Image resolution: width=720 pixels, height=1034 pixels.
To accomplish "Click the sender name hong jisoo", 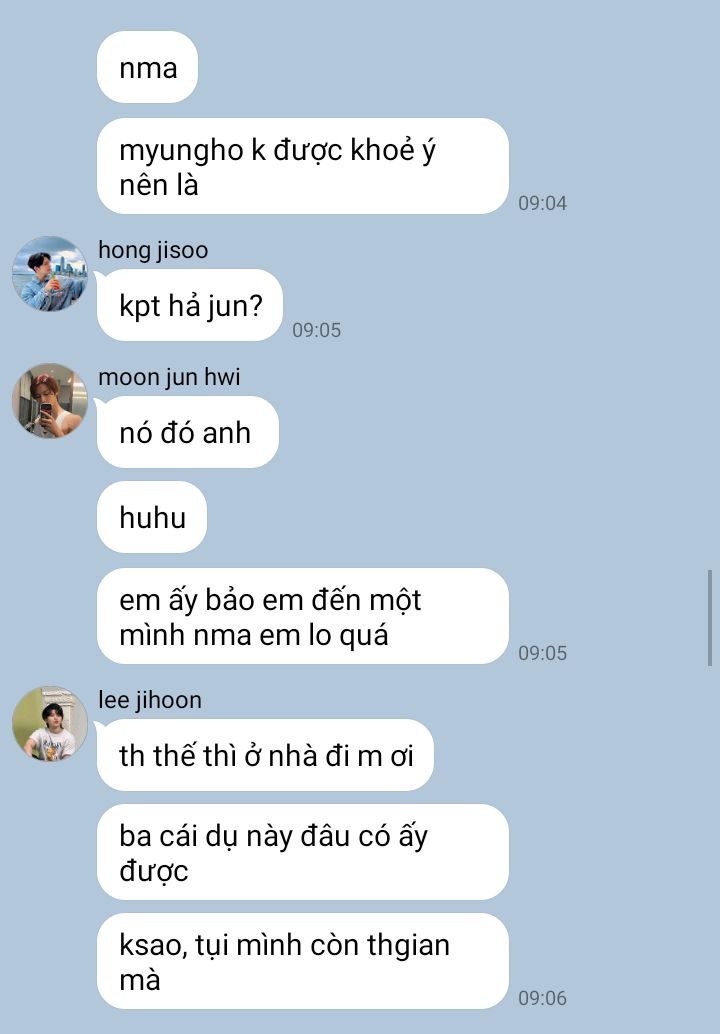I will [153, 250].
